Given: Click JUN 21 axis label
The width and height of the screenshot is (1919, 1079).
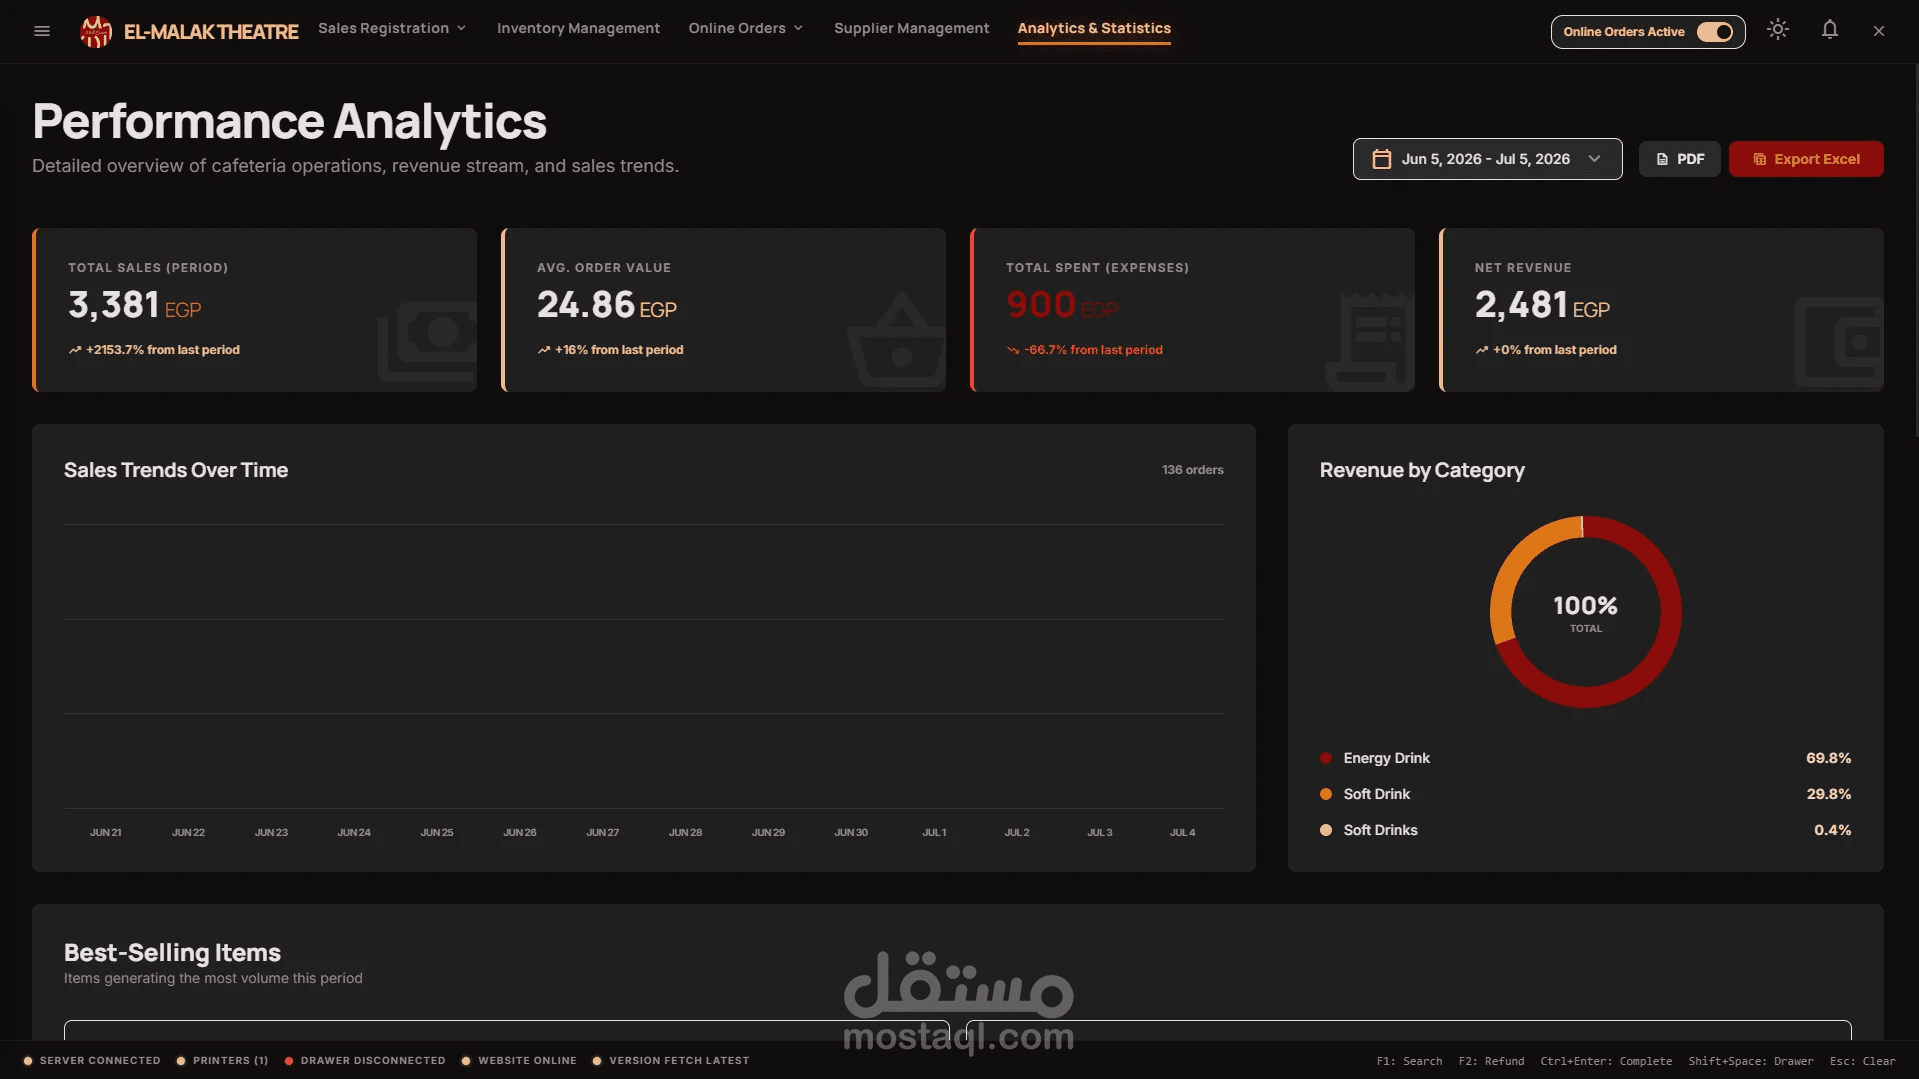Looking at the screenshot, I should pyautogui.click(x=105, y=832).
